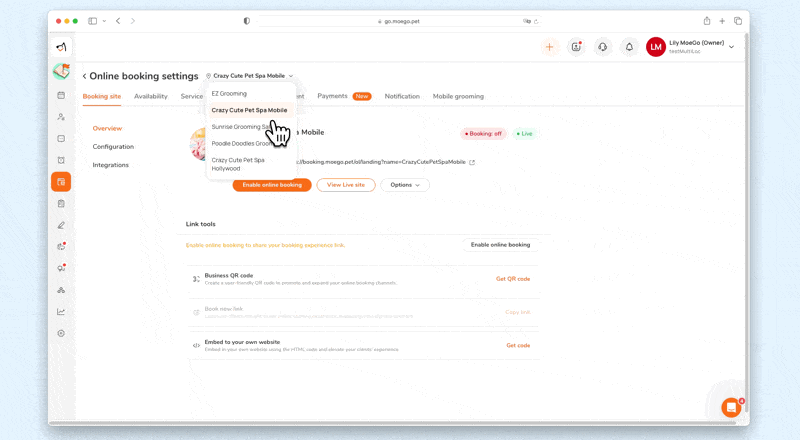Click the Business QR code icon
Screen dimensions: 800x440
[196, 279]
